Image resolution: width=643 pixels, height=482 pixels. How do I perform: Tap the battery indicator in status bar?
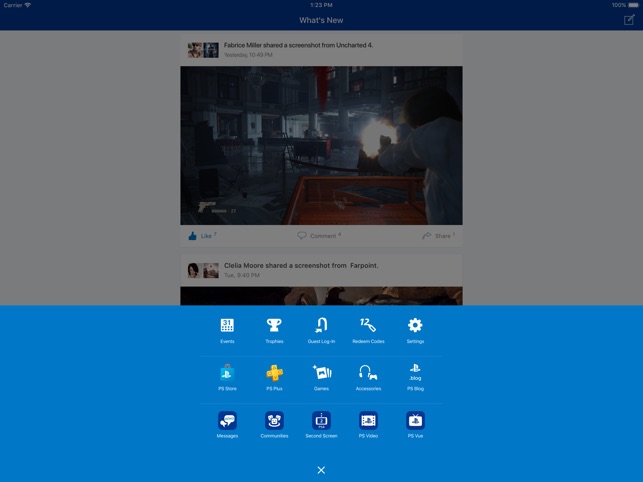tap(634, 5)
